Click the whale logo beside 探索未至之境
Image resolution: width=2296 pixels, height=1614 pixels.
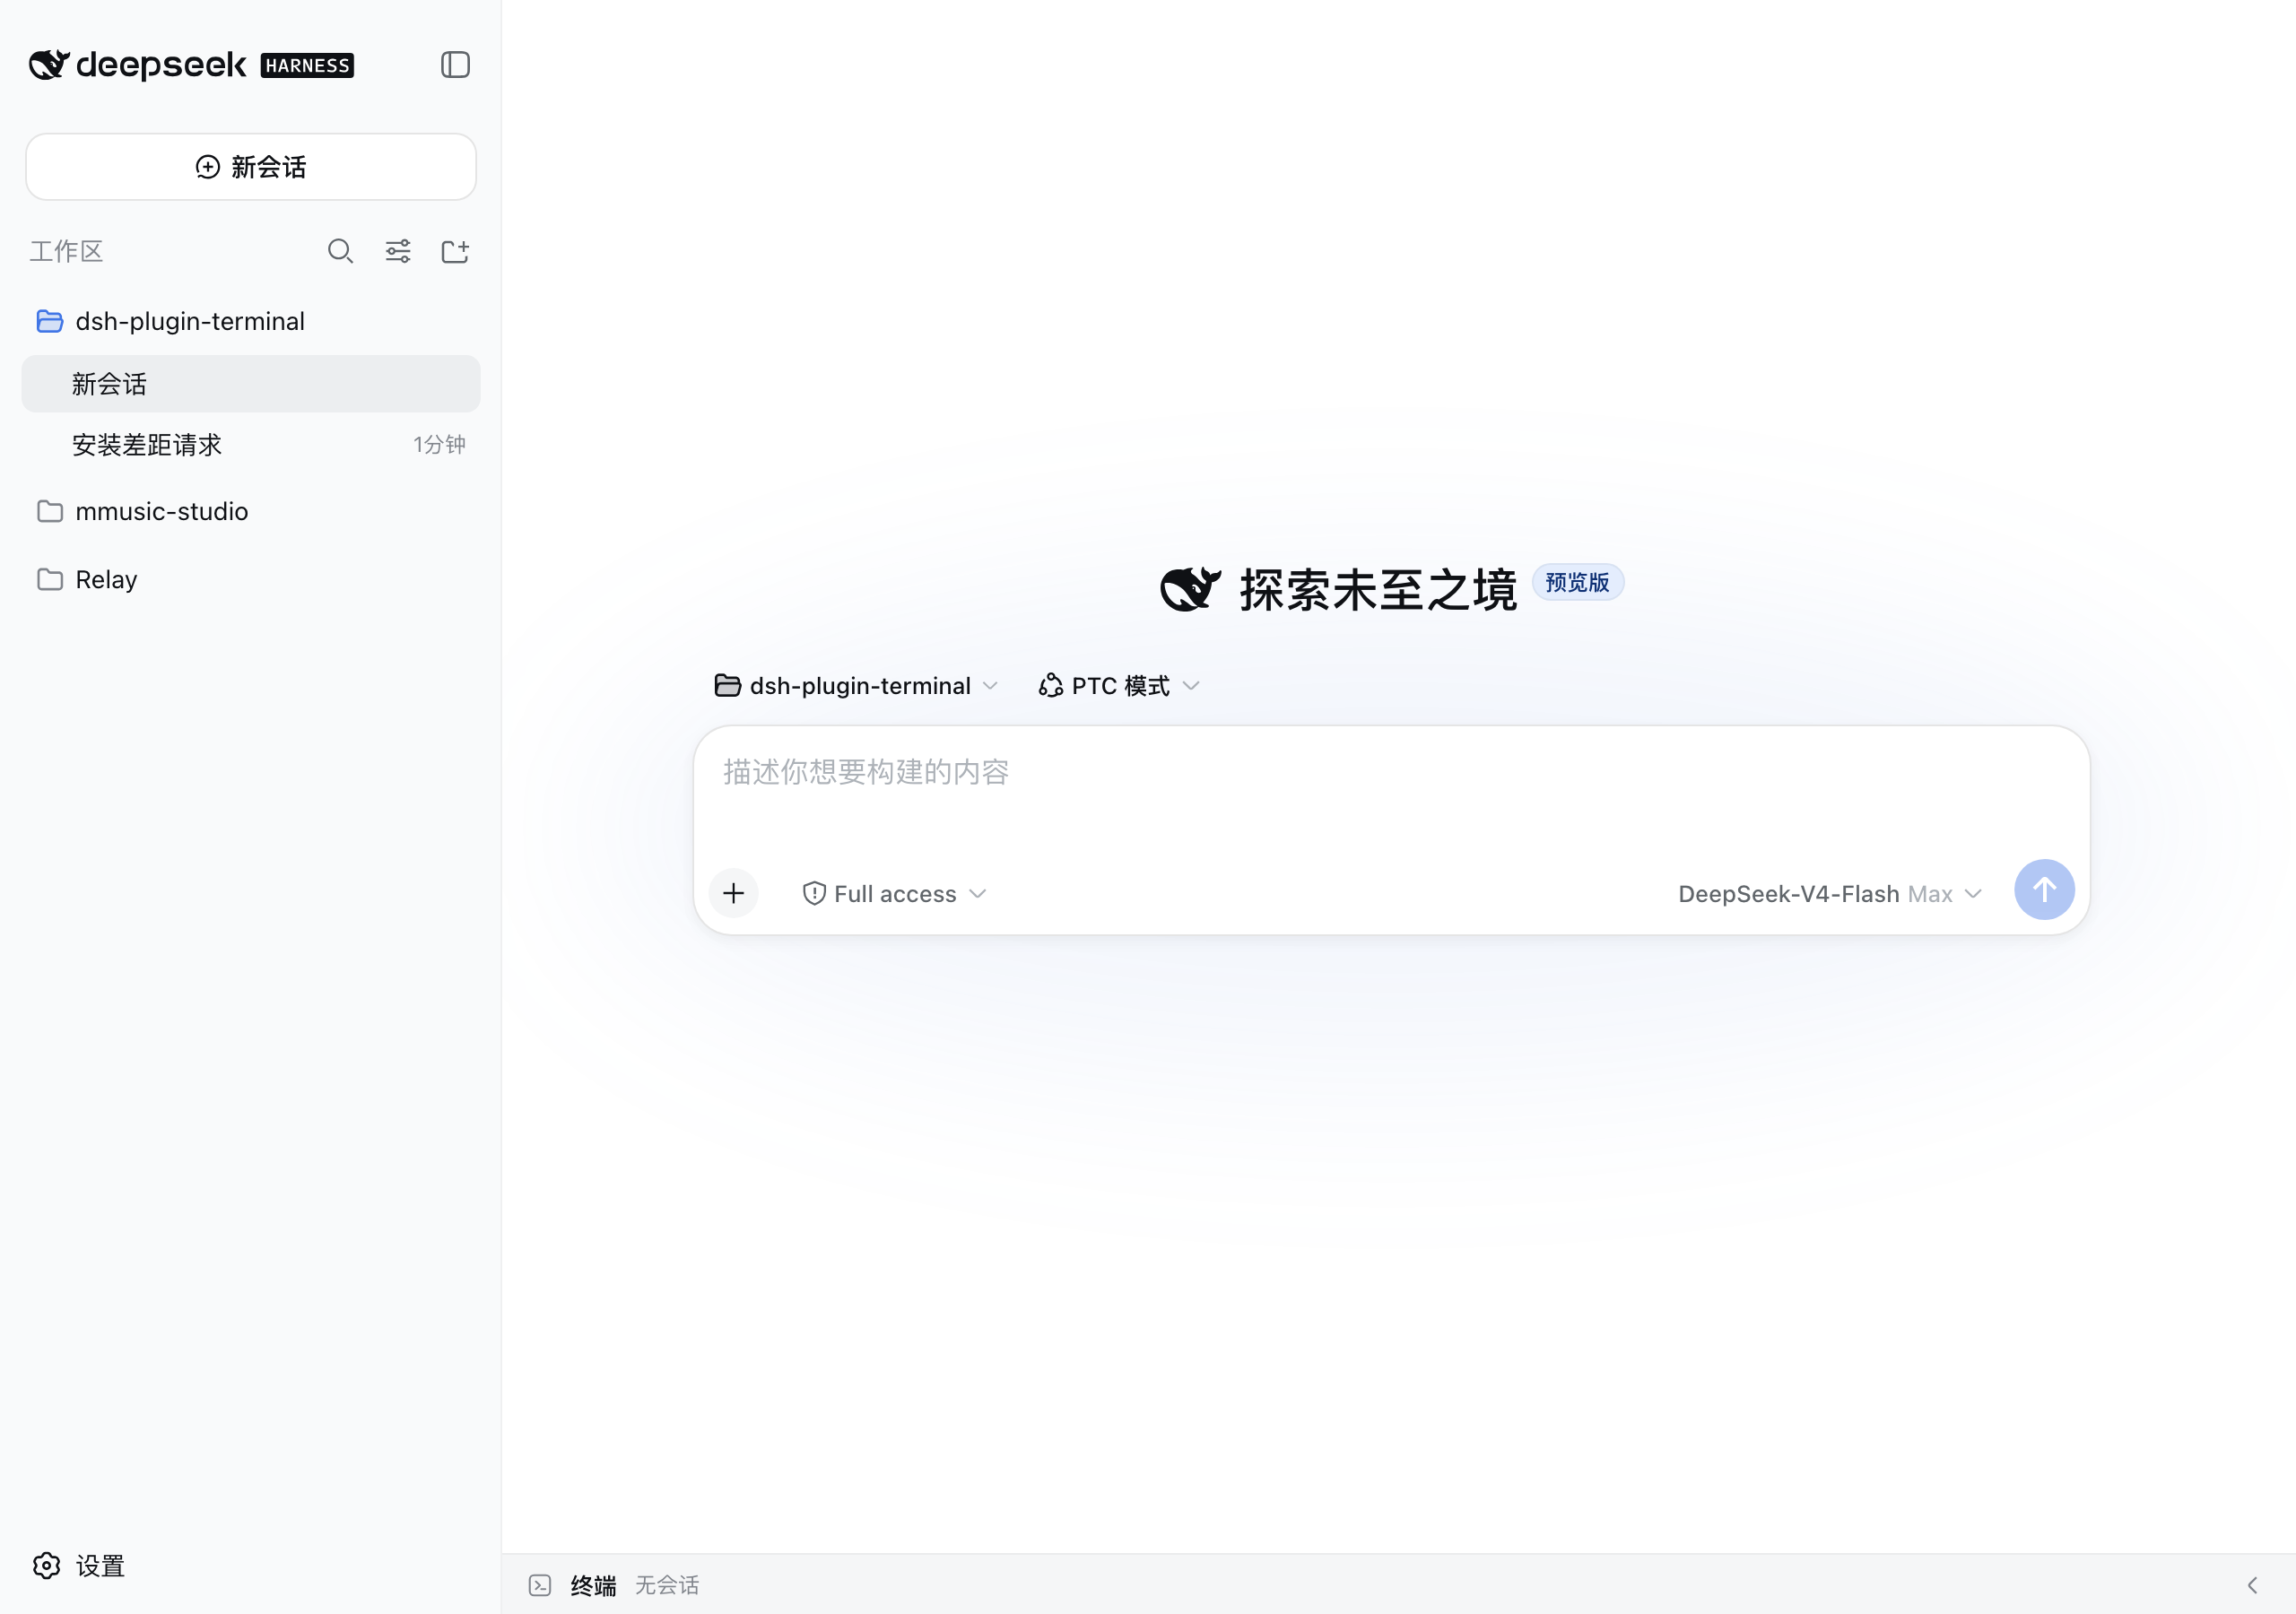[x=1190, y=589]
